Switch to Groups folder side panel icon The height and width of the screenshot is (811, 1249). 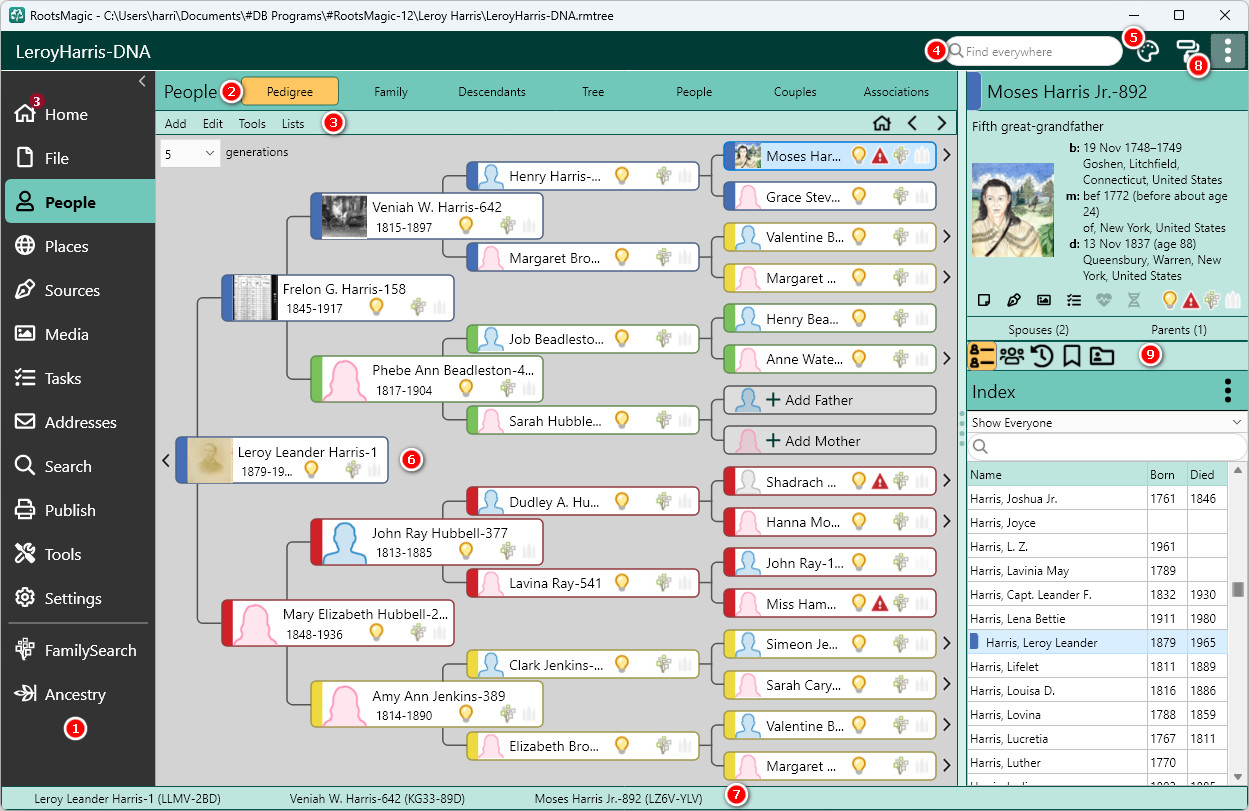tap(1102, 356)
